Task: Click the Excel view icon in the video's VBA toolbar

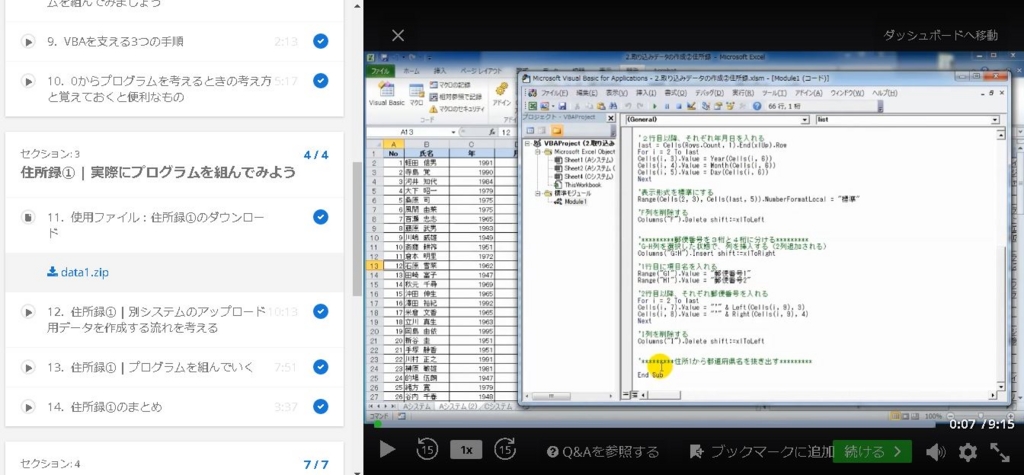Action: point(533,106)
